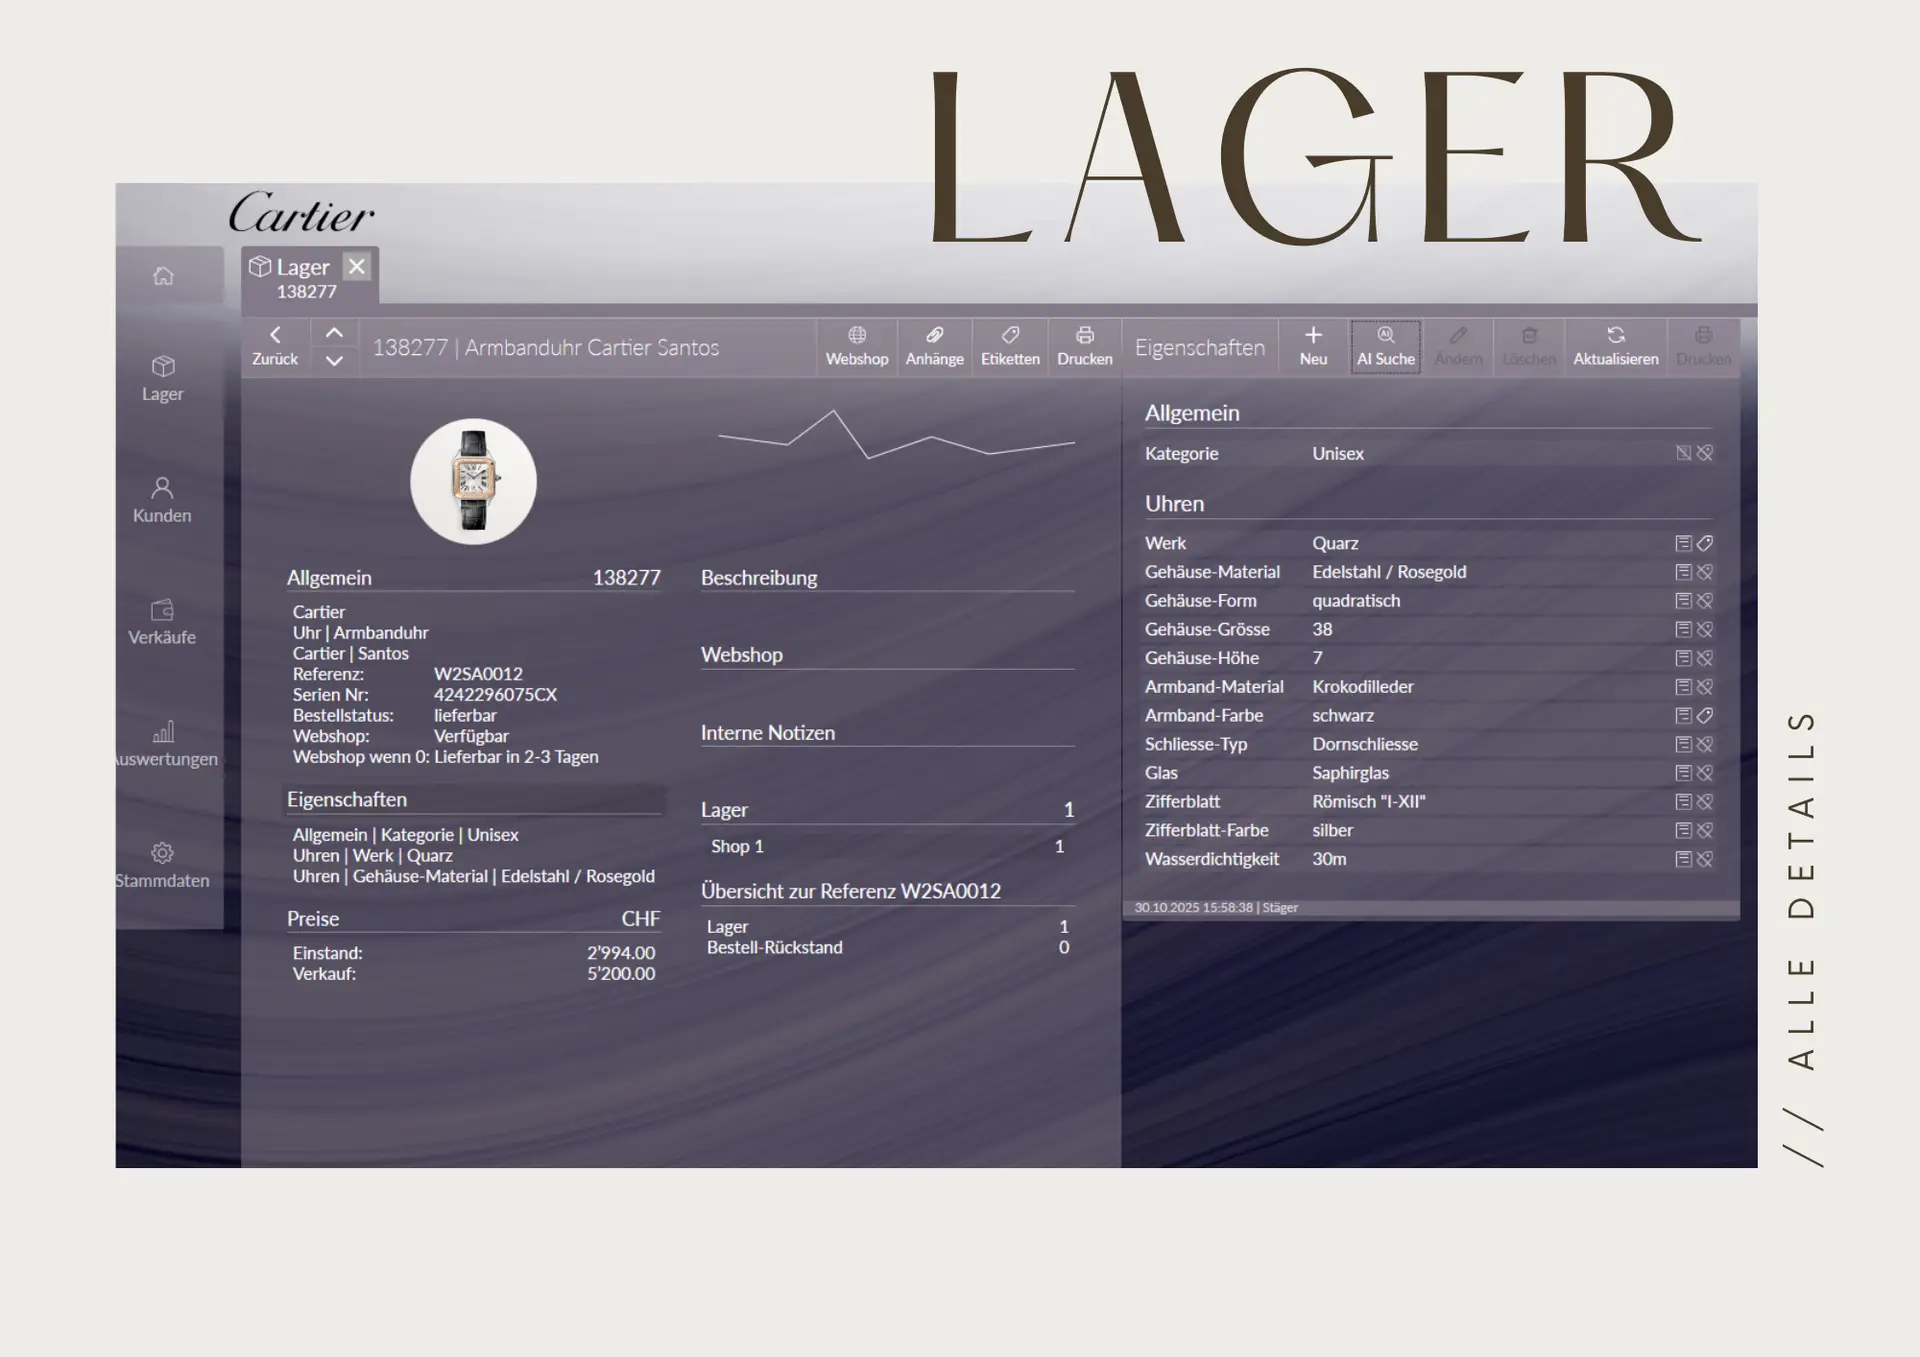Toggle label tag on Schliesse-Typ row
1920x1357 pixels.
pos(1706,744)
